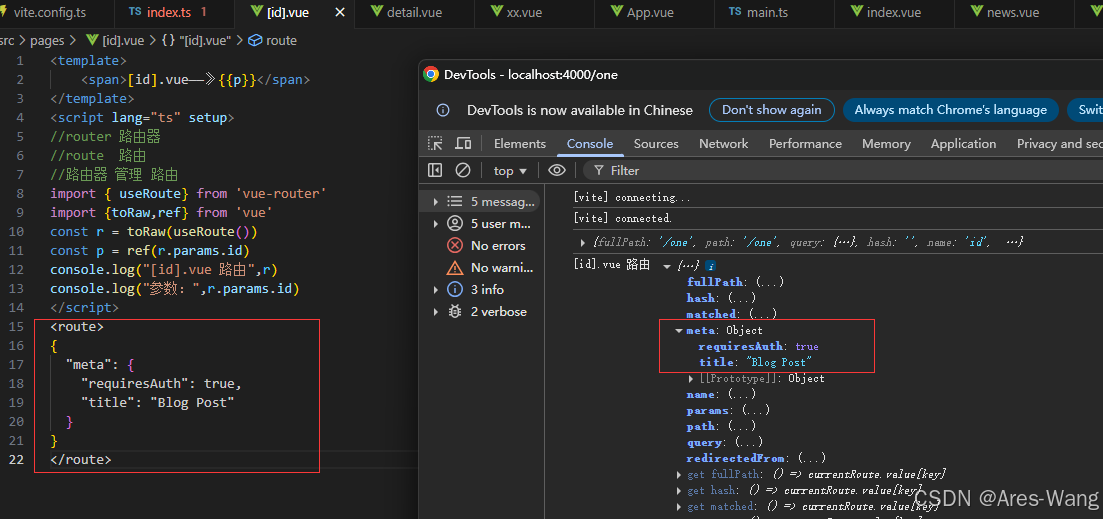Click the query: (...) property

point(725,442)
